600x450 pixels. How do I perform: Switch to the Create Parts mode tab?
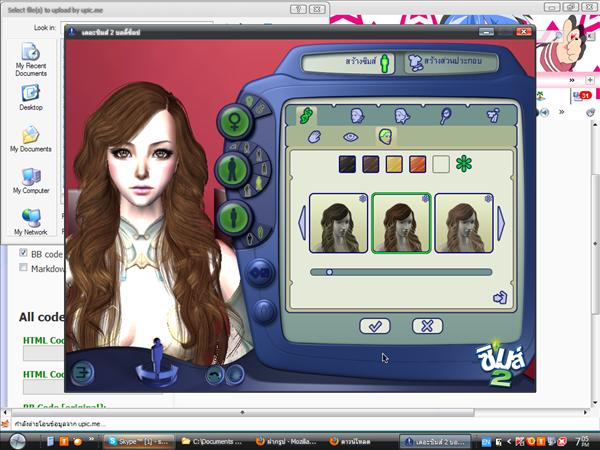click(x=450, y=62)
